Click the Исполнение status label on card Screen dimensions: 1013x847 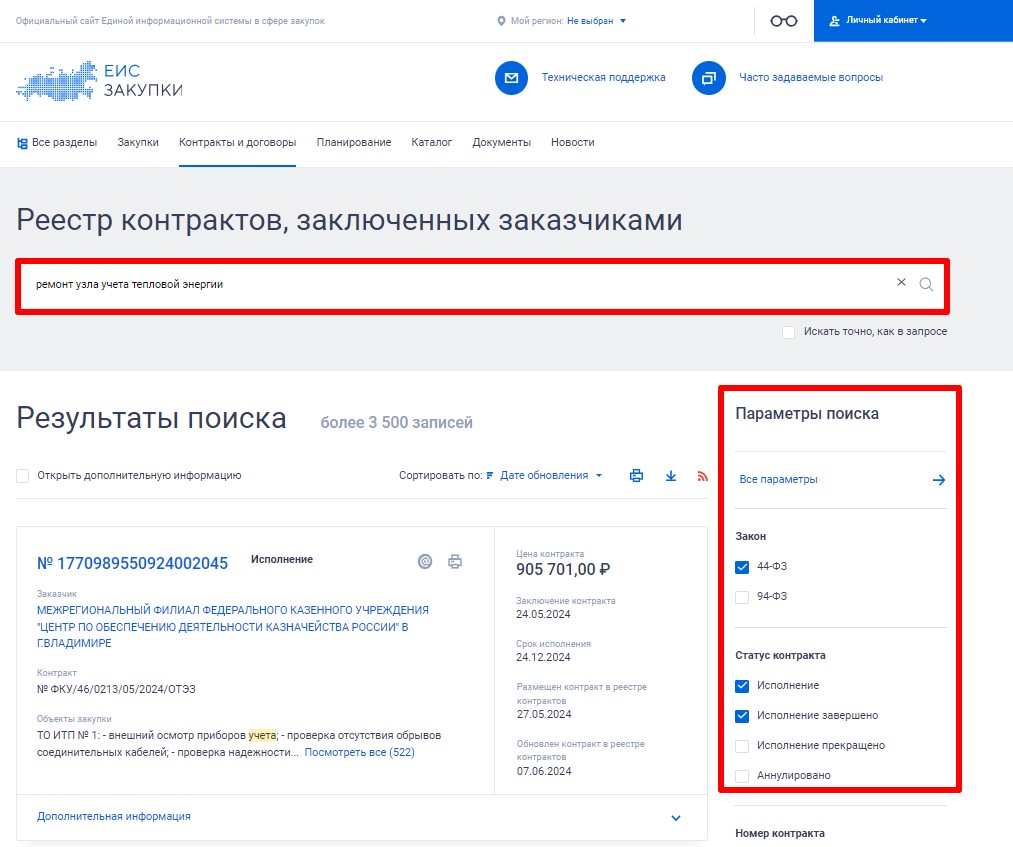282,559
